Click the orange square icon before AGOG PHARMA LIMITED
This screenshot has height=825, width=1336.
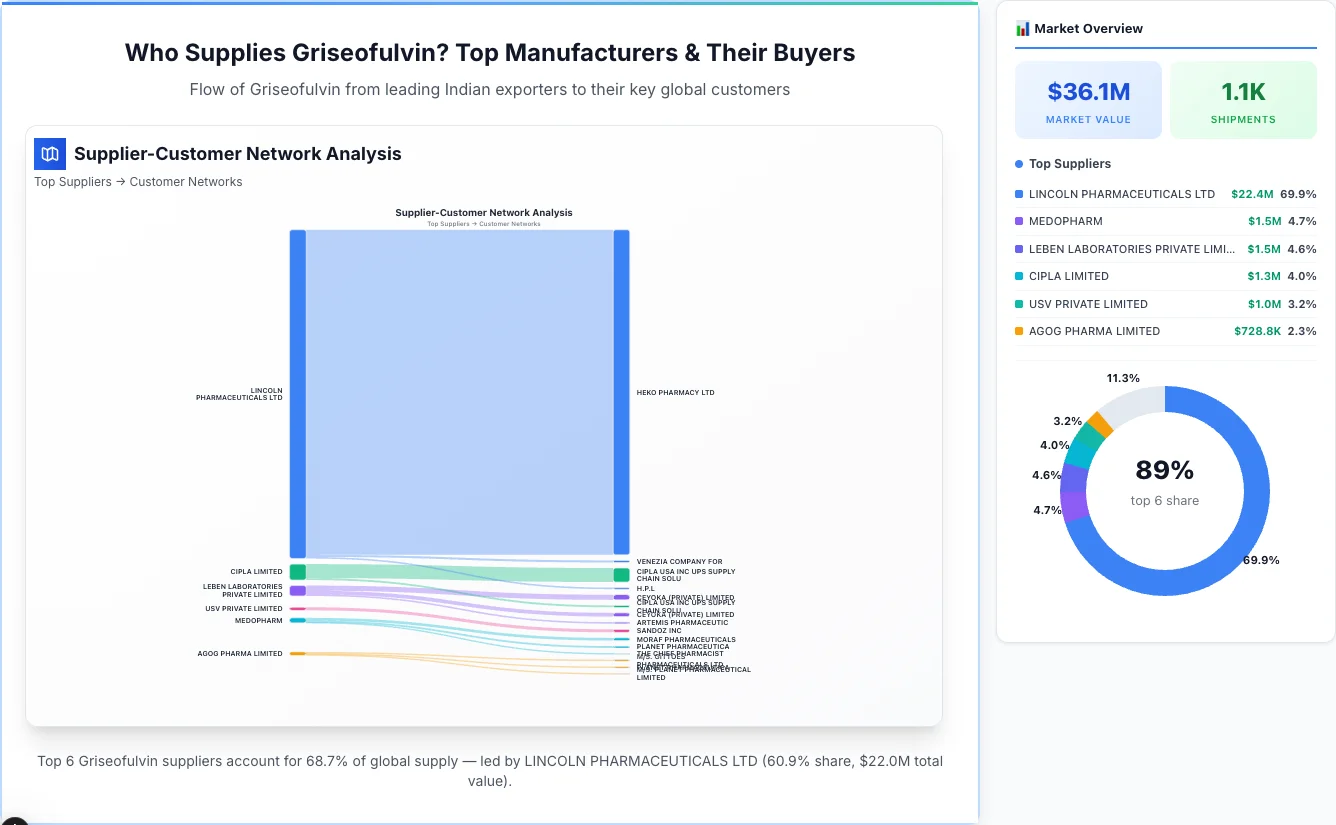[1019, 331]
